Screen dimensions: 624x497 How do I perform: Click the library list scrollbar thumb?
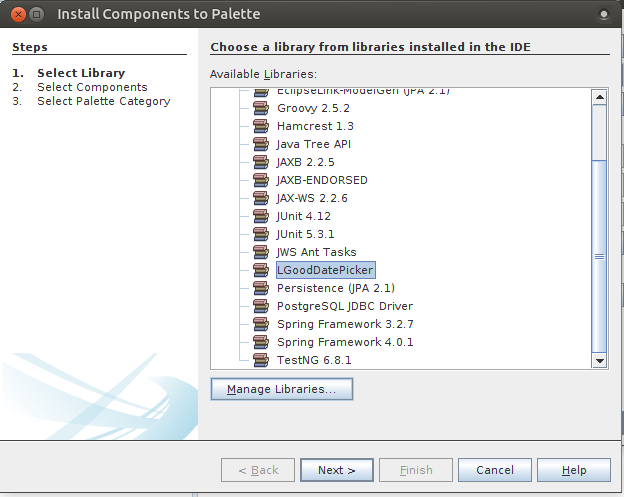tap(599, 256)
